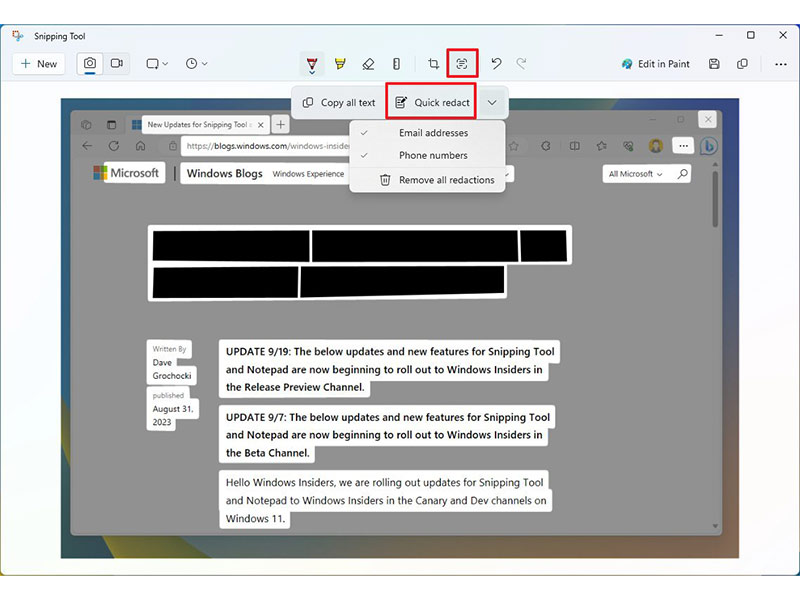Select the yellow Highlighter tool
Image resolution: width=800 pixels, height=600 pixels.
pyautogui.click(x=340, y=64)
